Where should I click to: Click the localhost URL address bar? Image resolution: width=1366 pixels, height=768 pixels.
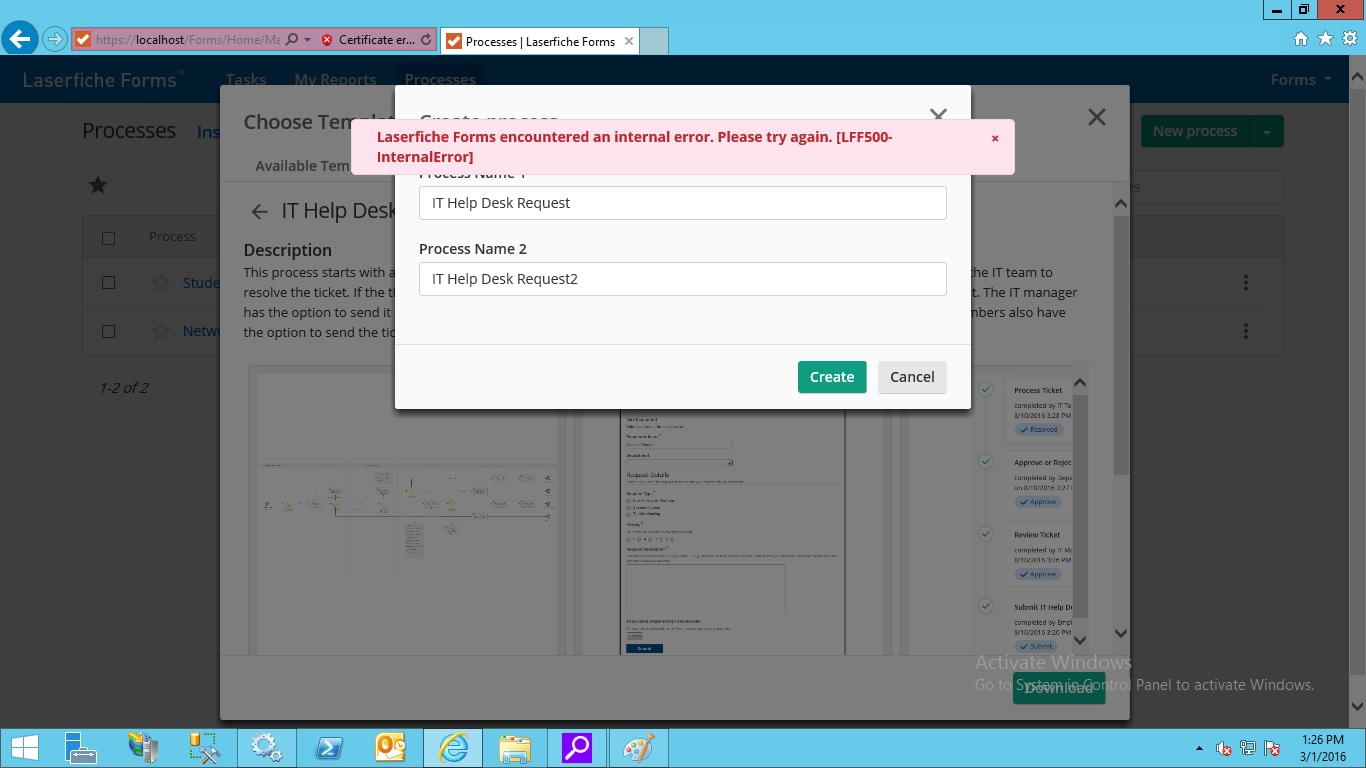pyautogui.click(x=187, y=40)
